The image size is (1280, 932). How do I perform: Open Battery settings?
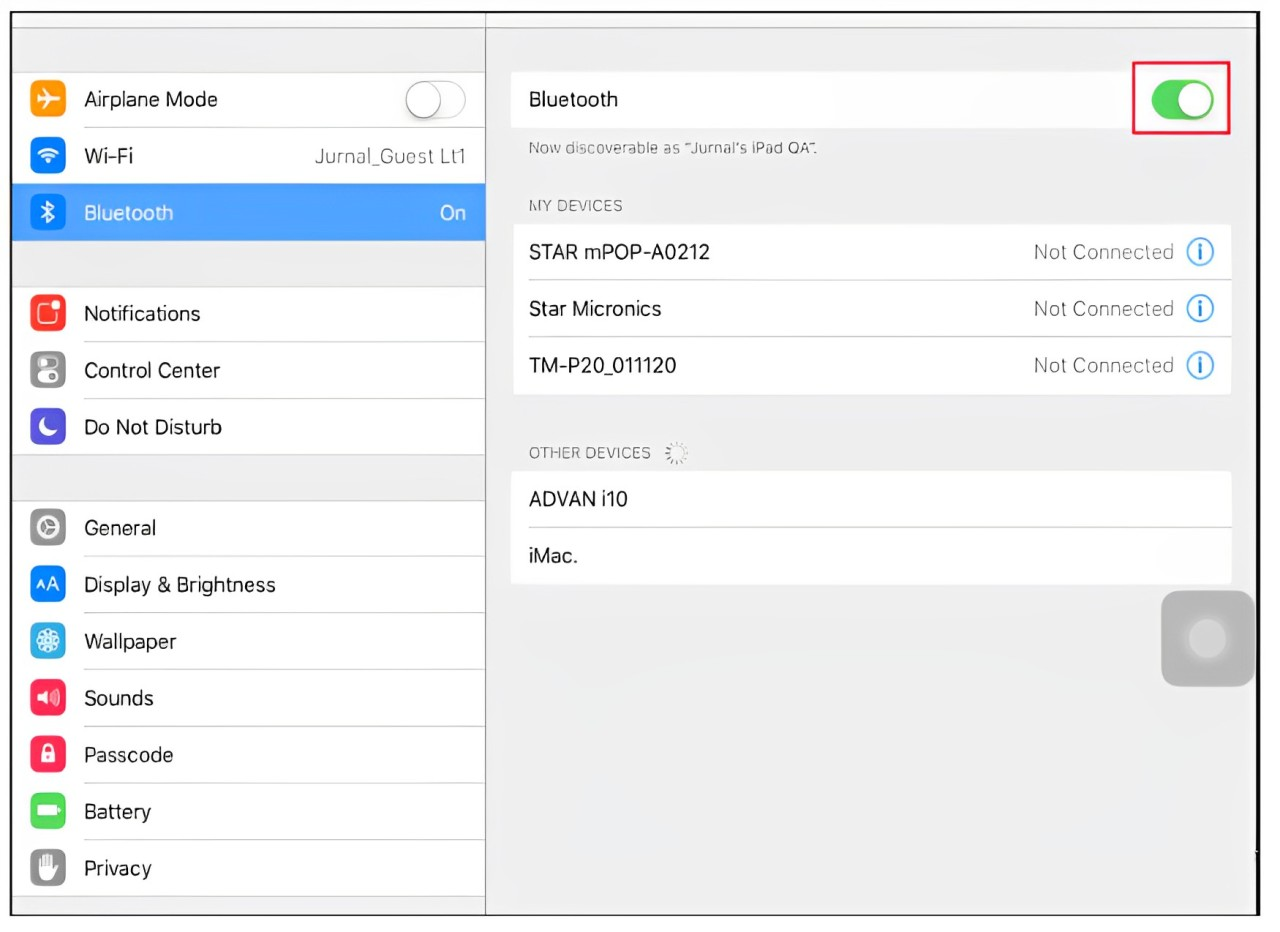(x=248, y=811)
